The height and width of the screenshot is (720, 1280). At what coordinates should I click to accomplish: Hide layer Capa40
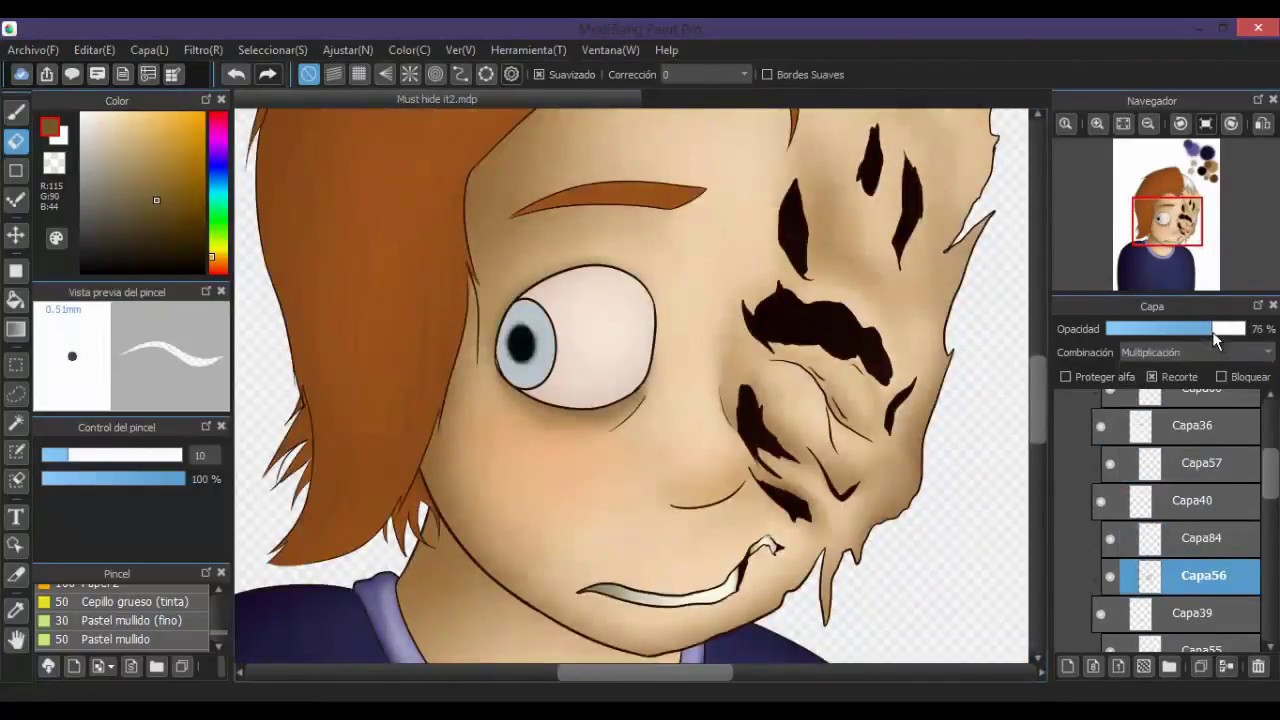(x=1101, y=501)
